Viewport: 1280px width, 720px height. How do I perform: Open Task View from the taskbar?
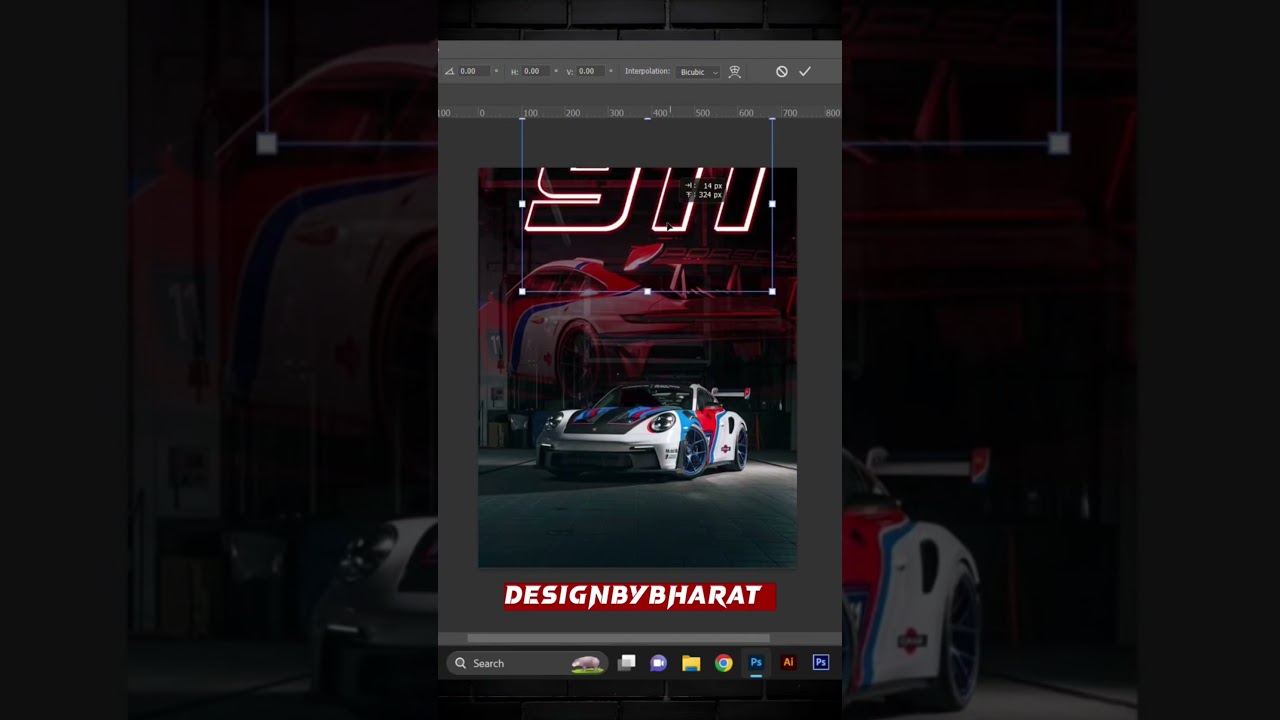[x=627, y=663]
